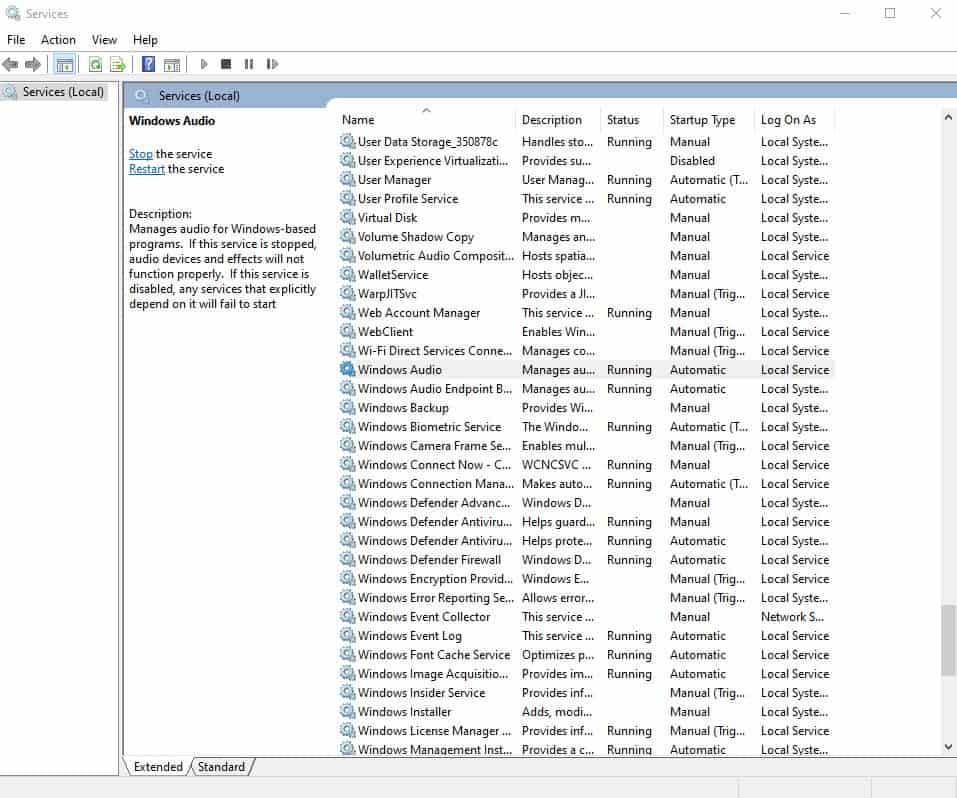Click the Forward arrow toolbar icon
The width and height of the screenshot is (957, 798).
33,64
